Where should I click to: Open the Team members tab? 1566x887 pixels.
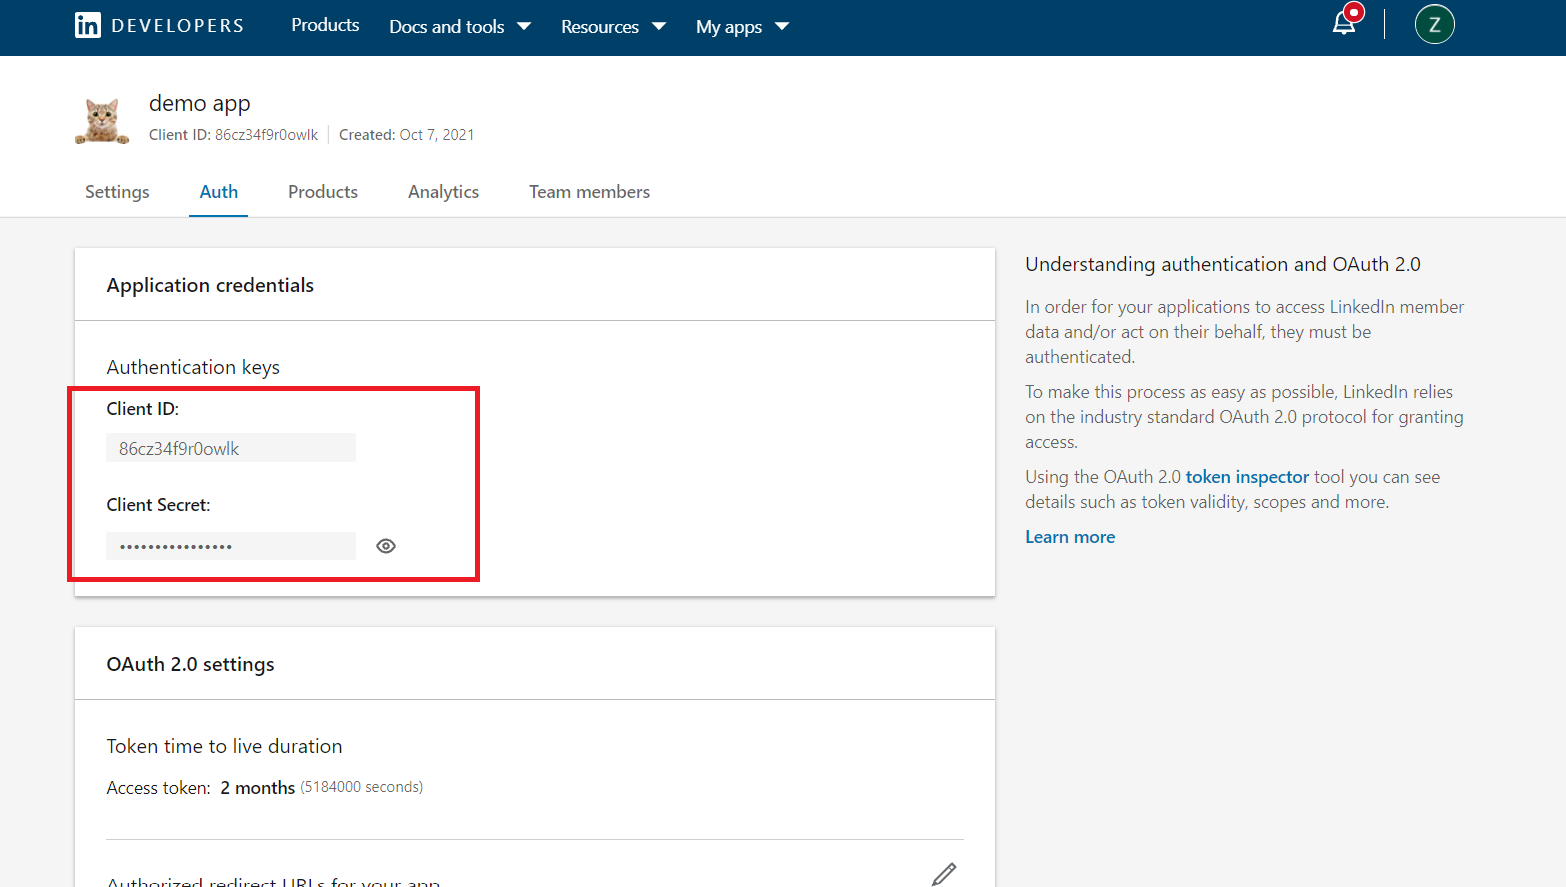pos(589,192)
